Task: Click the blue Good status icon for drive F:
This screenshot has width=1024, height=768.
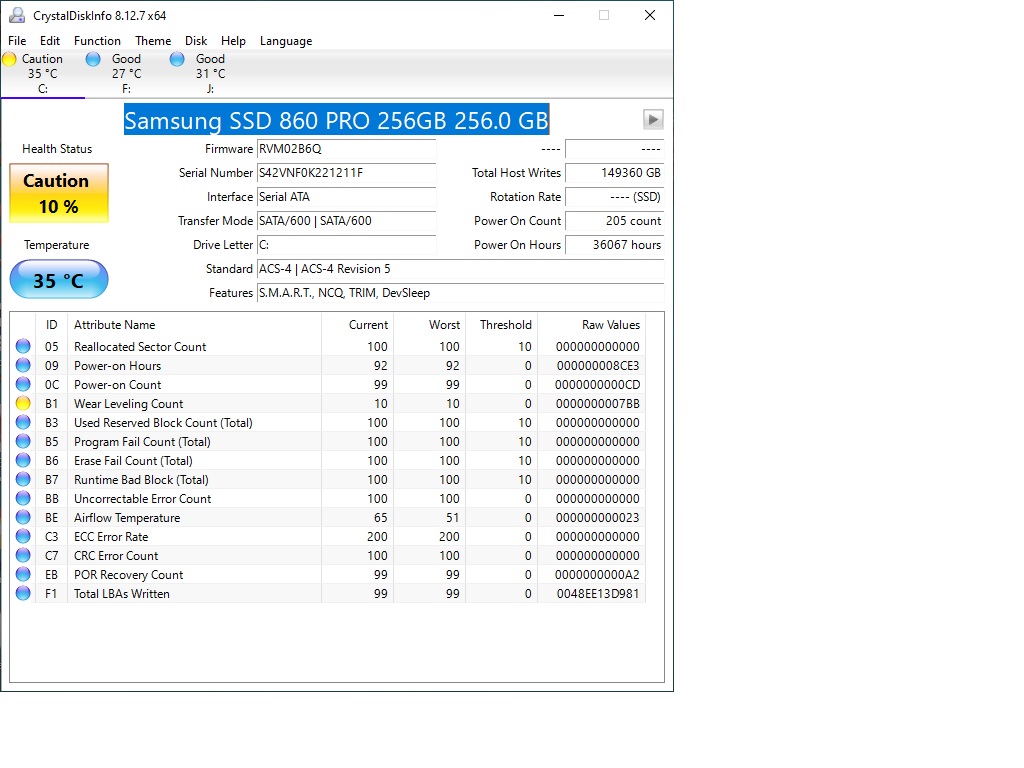Action: pos(93,59)
